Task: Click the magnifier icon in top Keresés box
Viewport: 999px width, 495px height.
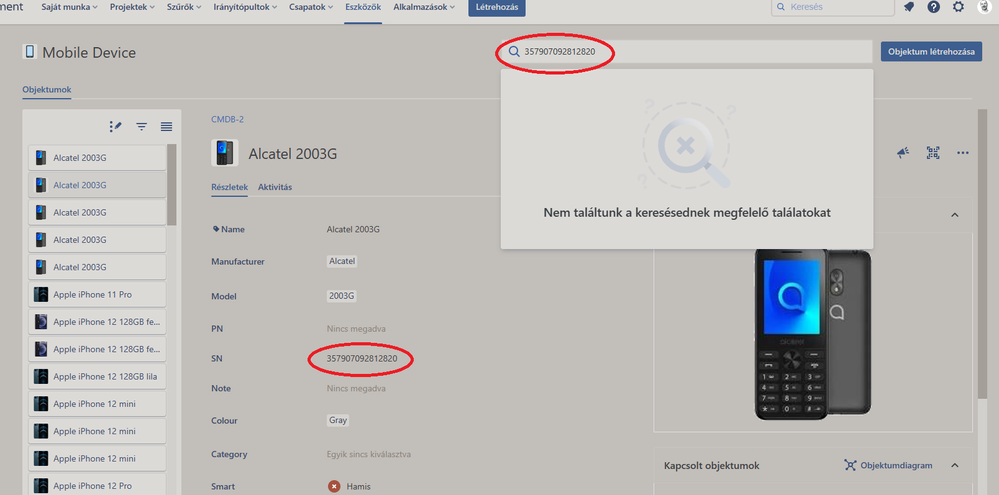Action: pyautogui.click(x=781, y=7)
